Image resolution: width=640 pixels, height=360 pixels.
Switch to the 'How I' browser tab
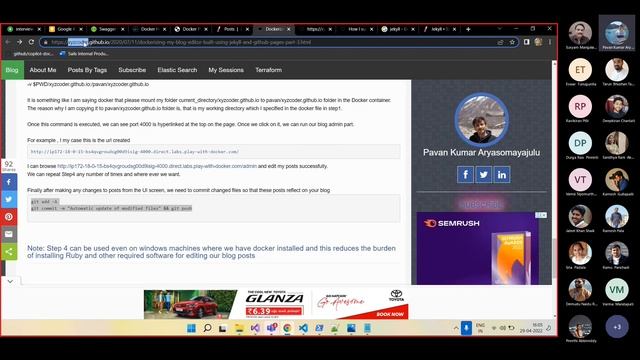click(x=356, y=29)
